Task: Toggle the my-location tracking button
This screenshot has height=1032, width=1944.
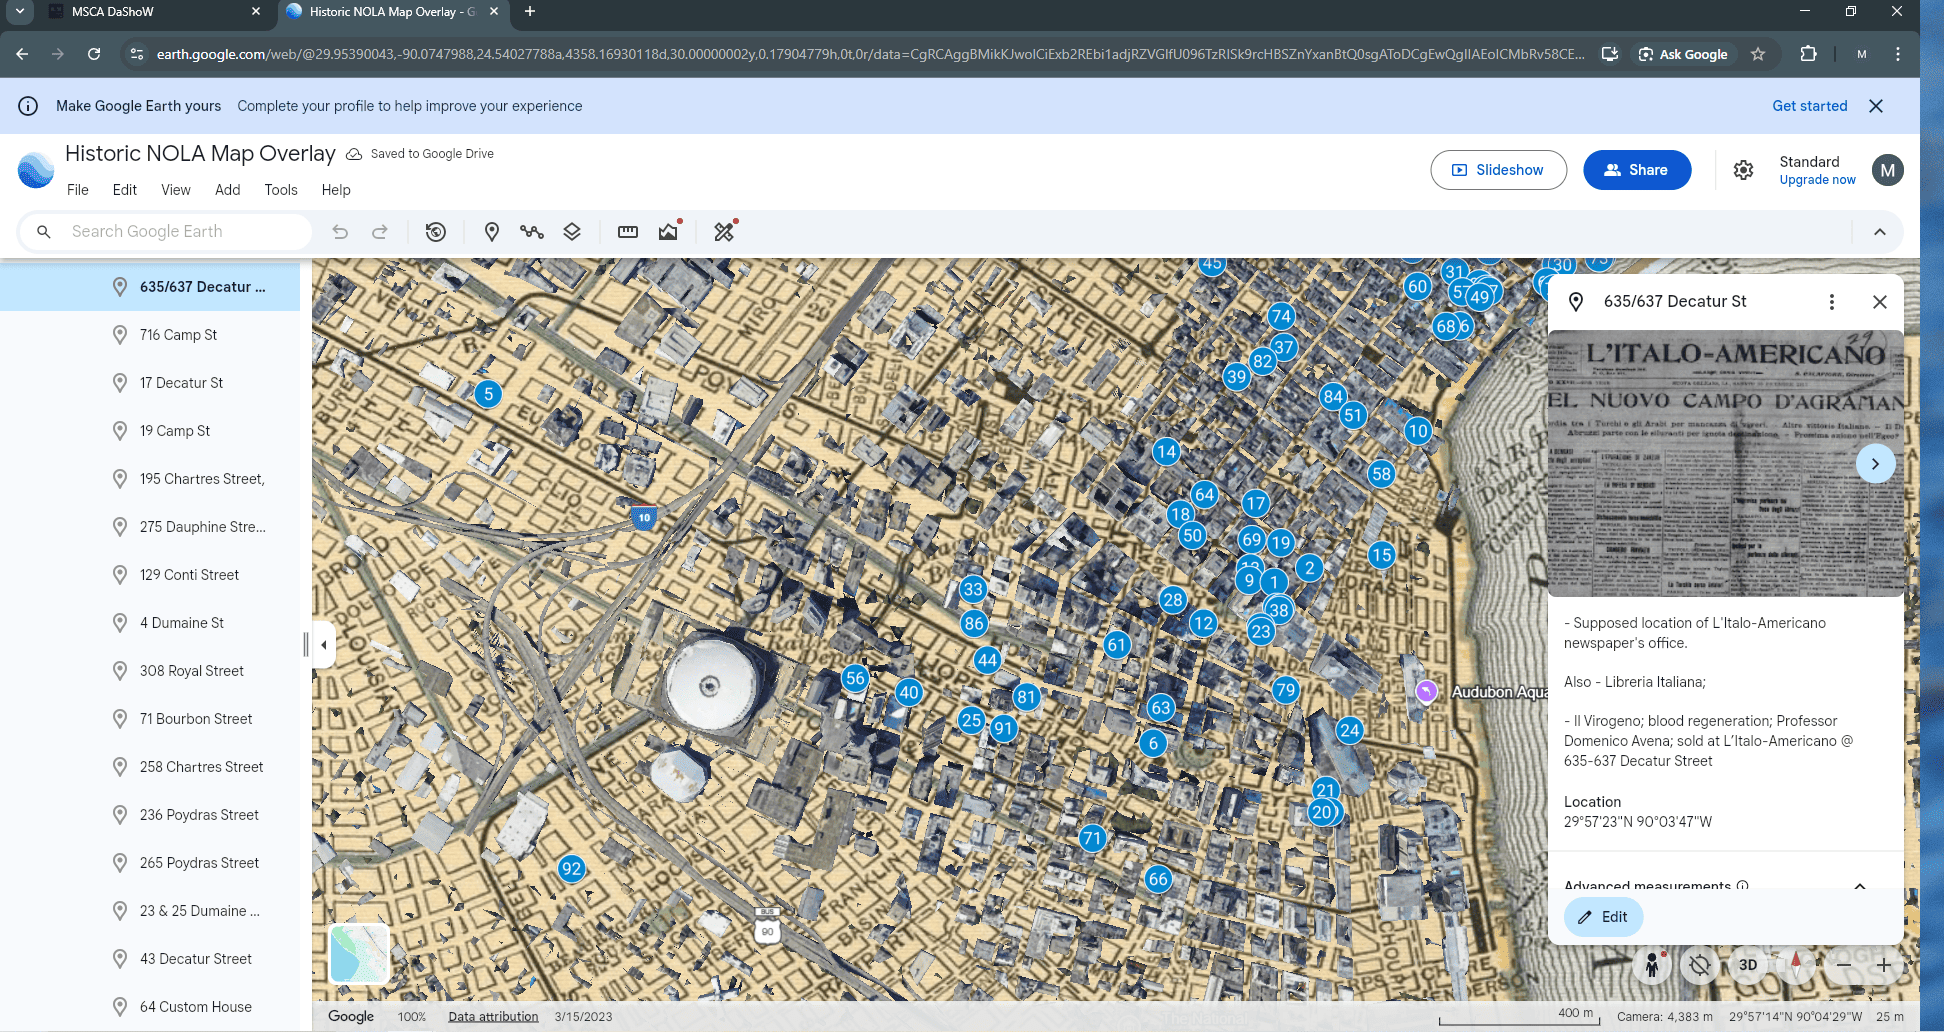Action: (1699, 965)
